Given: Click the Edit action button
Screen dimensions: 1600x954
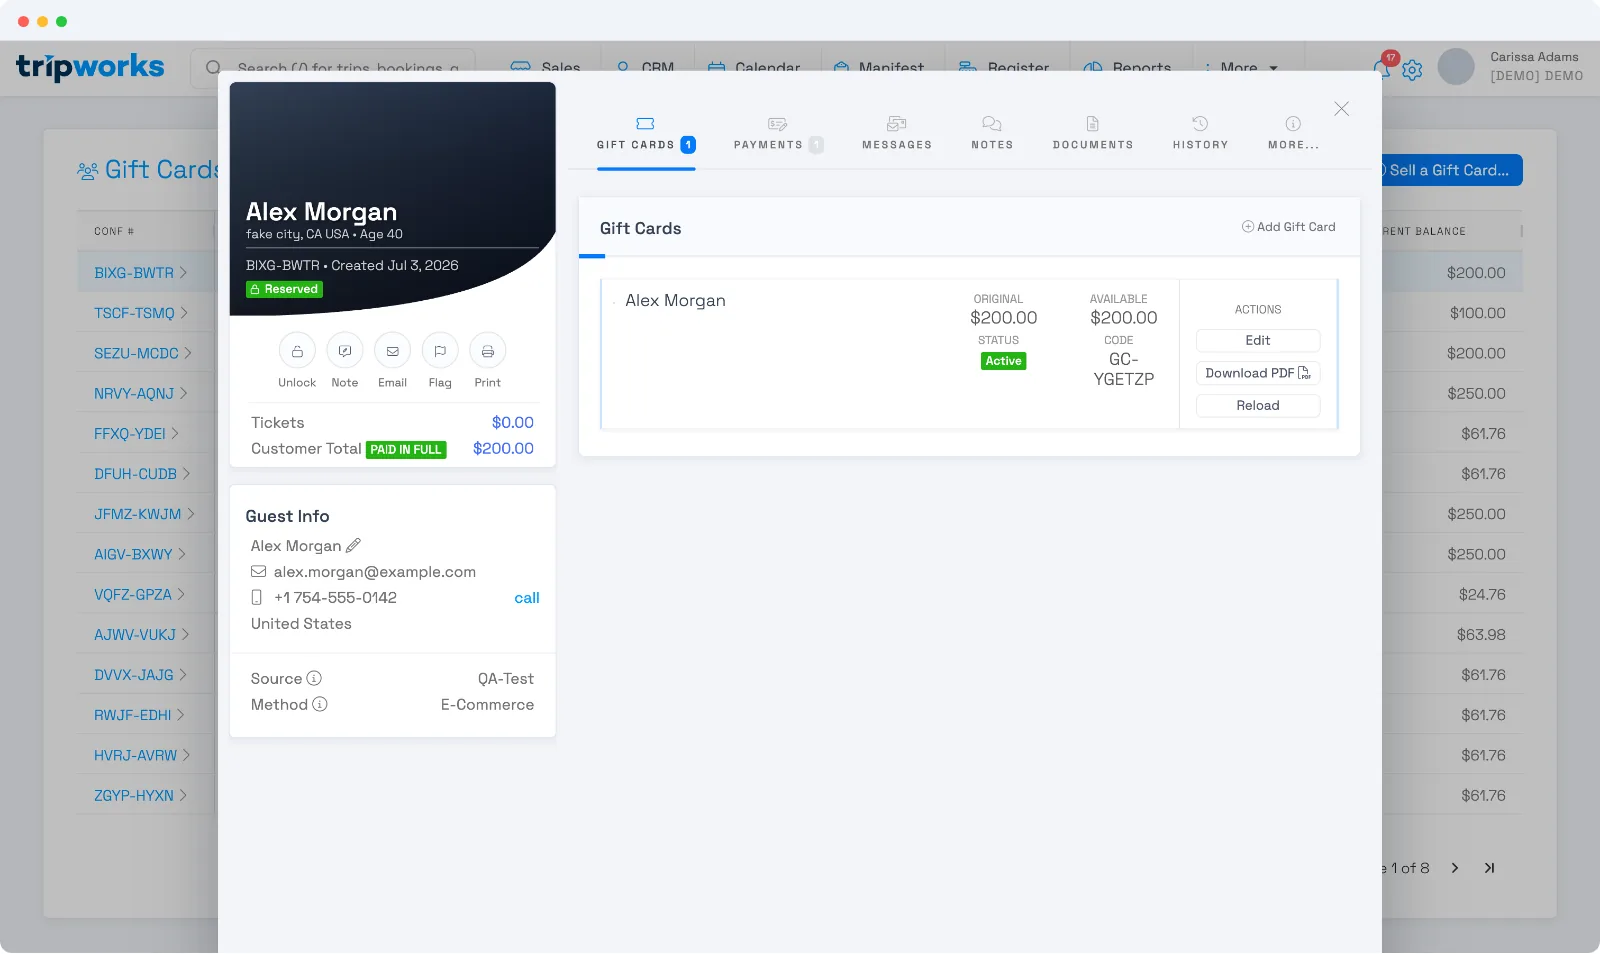Looking at the screenshot, I should 1258,341.
